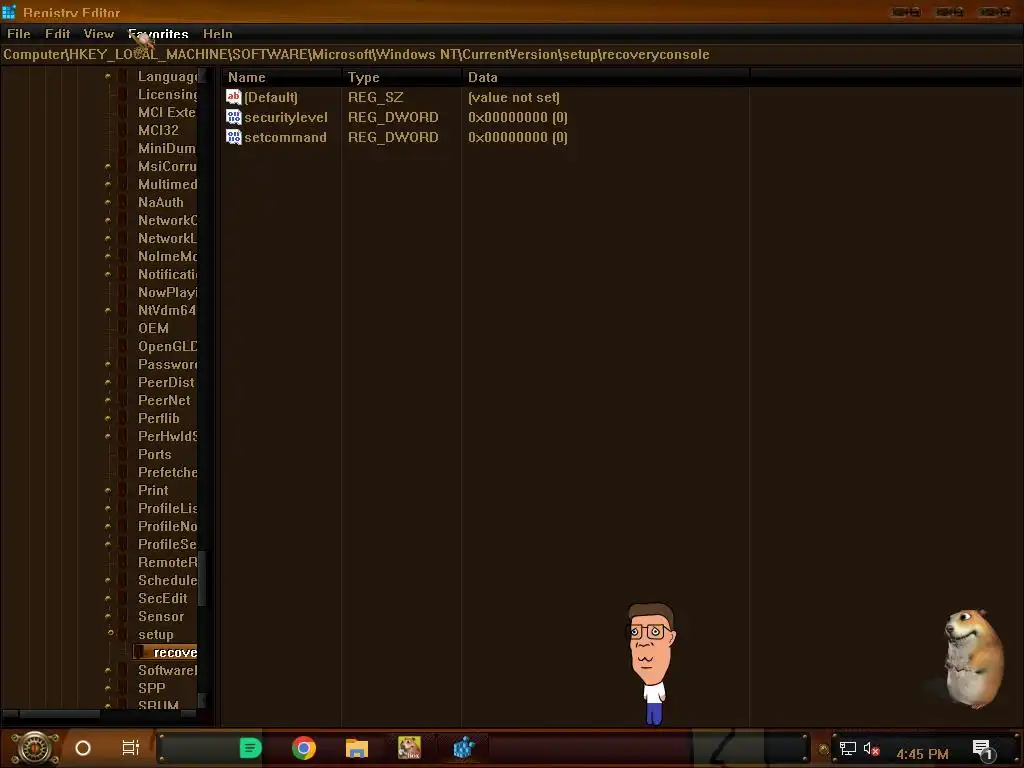Screen dimensions: 1024x768
Task: Click the (value not set) data cell
Action: [x=514, y=97]
